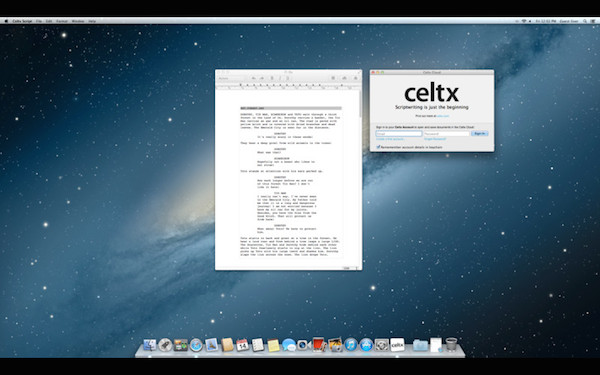Screen dimensions: 600x375
Task: Open the Format menu
Action: click(62, 21)
